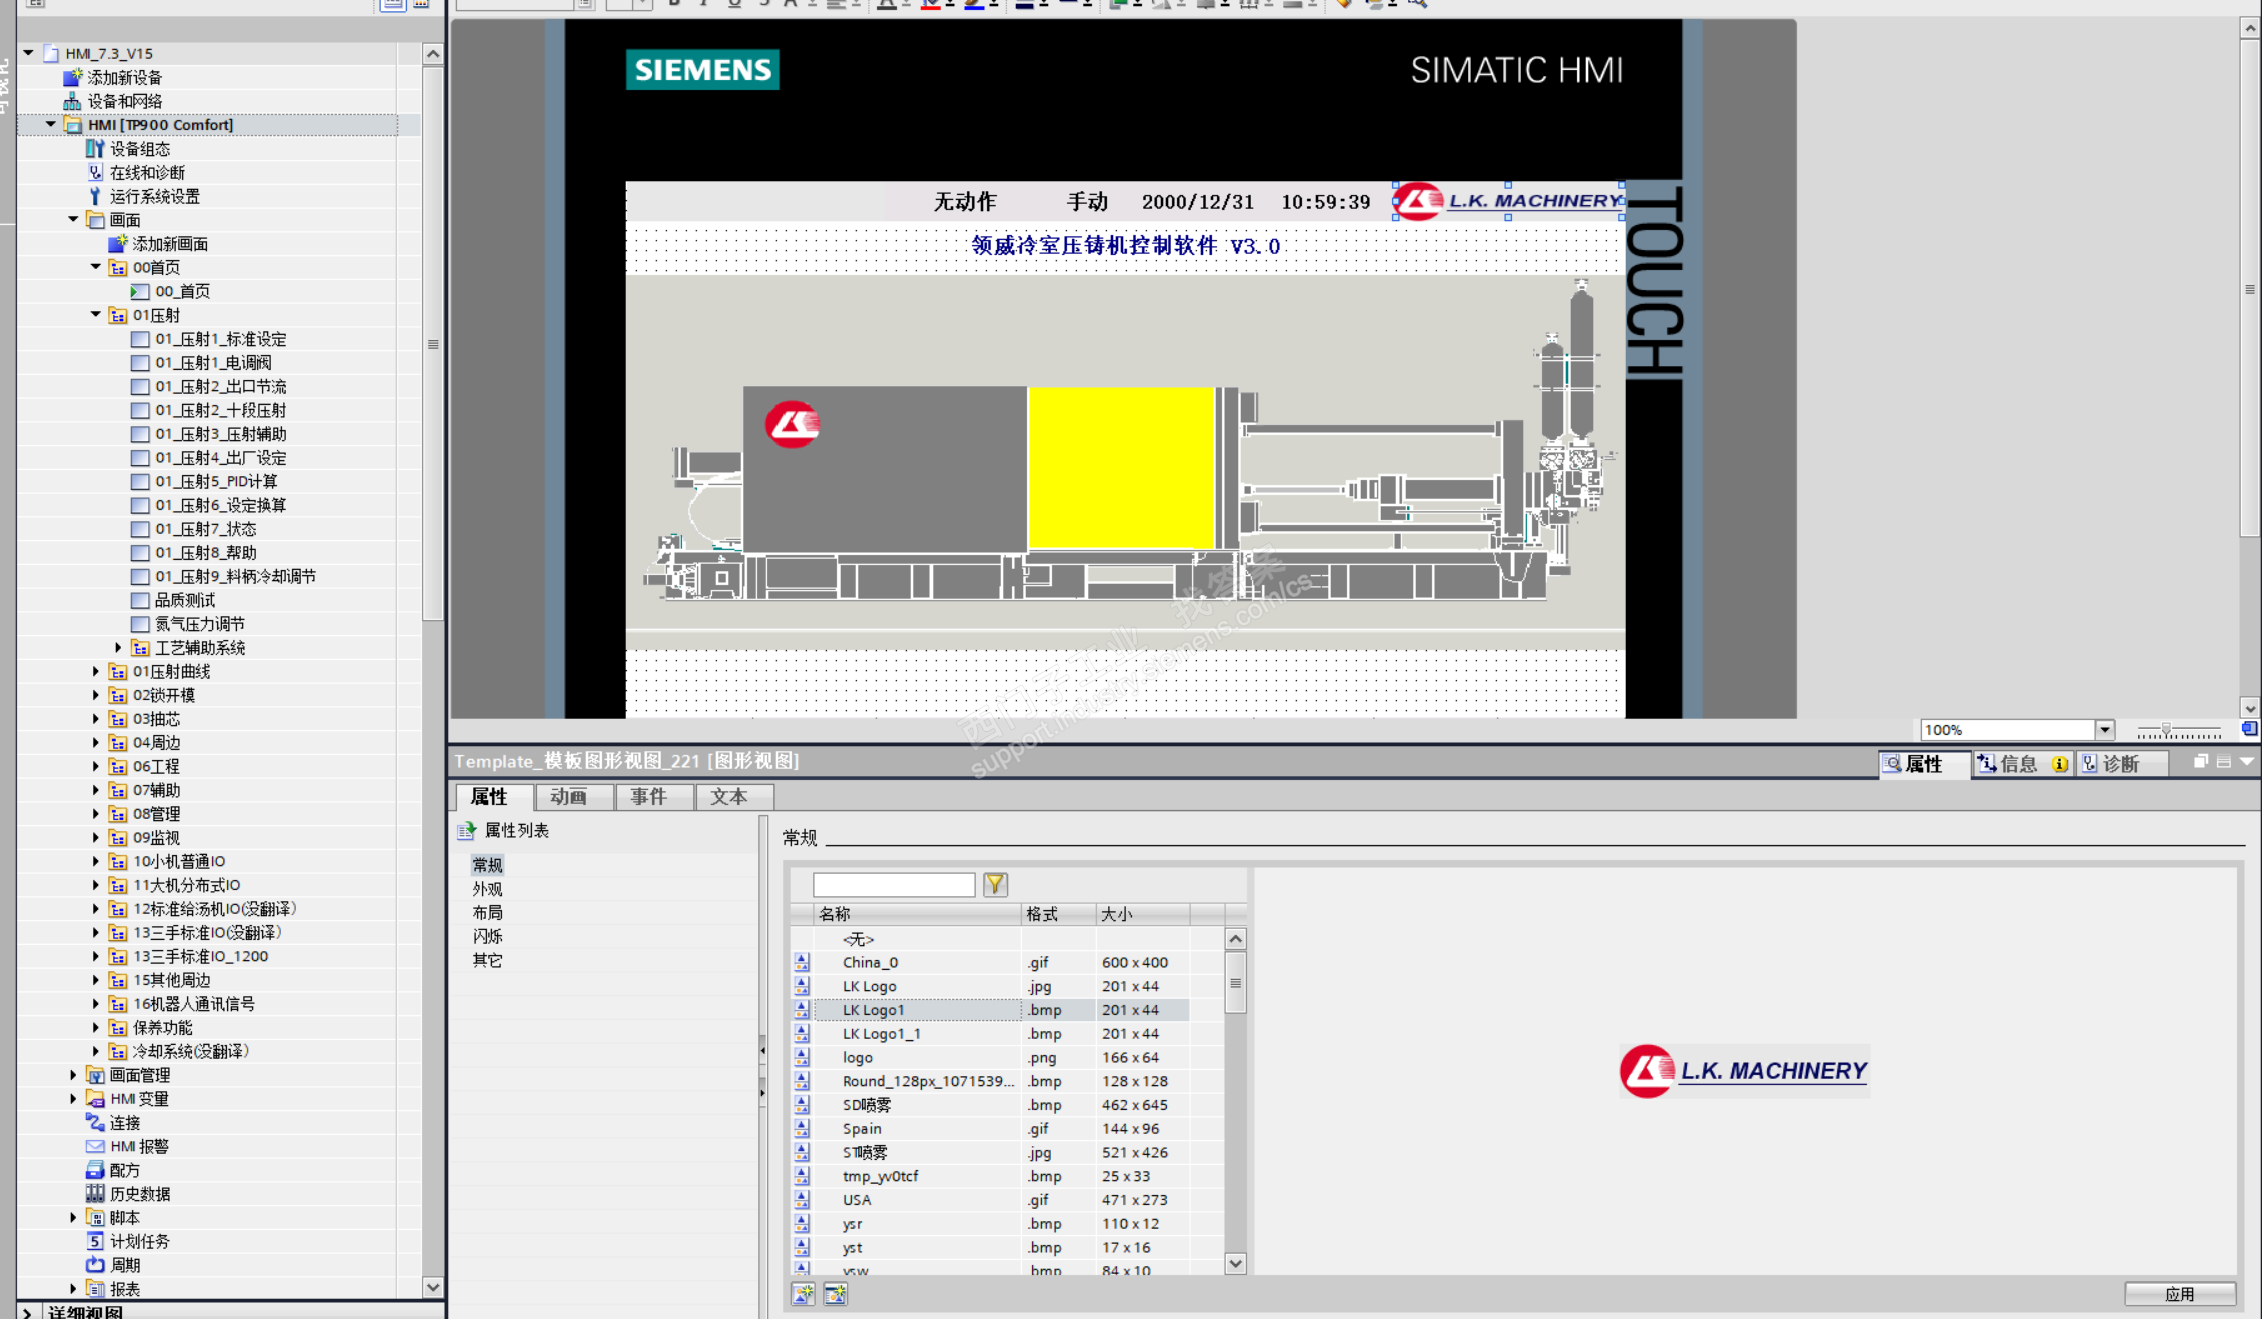Click the graphics list filter funnel icon
The width and height of the screenshot is (2262, 1319).
(995, 884)
